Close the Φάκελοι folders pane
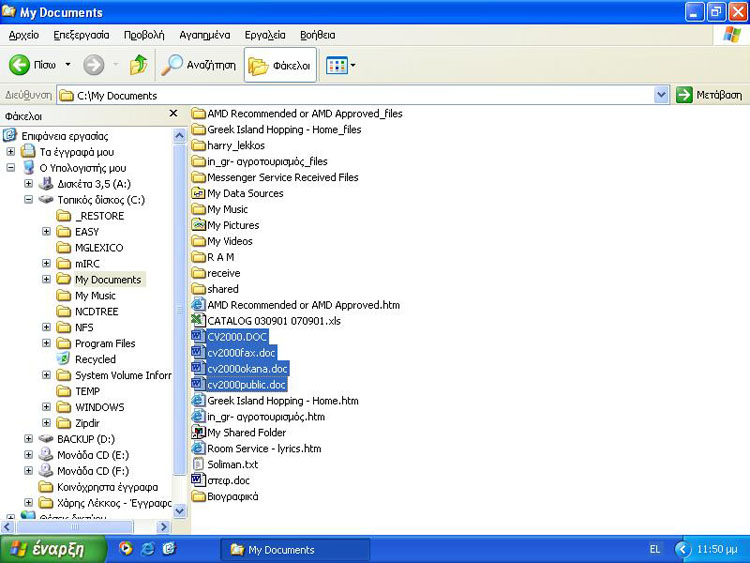The width and height of the screenshot is (750, 563). click(173, 113)
